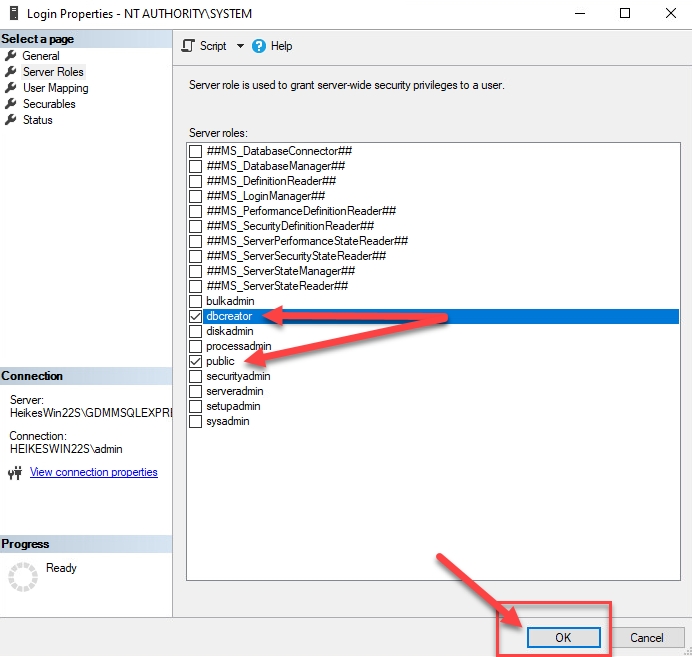Minimize the Login Properties window
The image size is (692, 657).
(x=580, y=13)
